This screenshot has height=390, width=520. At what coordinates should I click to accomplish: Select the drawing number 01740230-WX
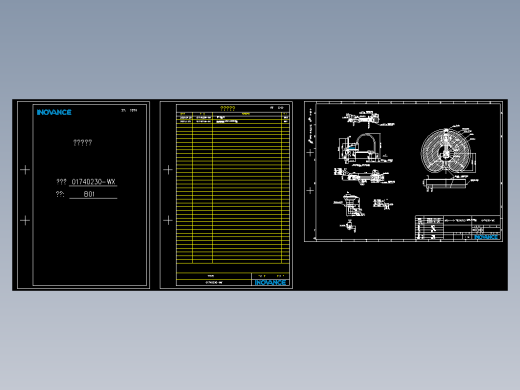[x=93, y=182]
